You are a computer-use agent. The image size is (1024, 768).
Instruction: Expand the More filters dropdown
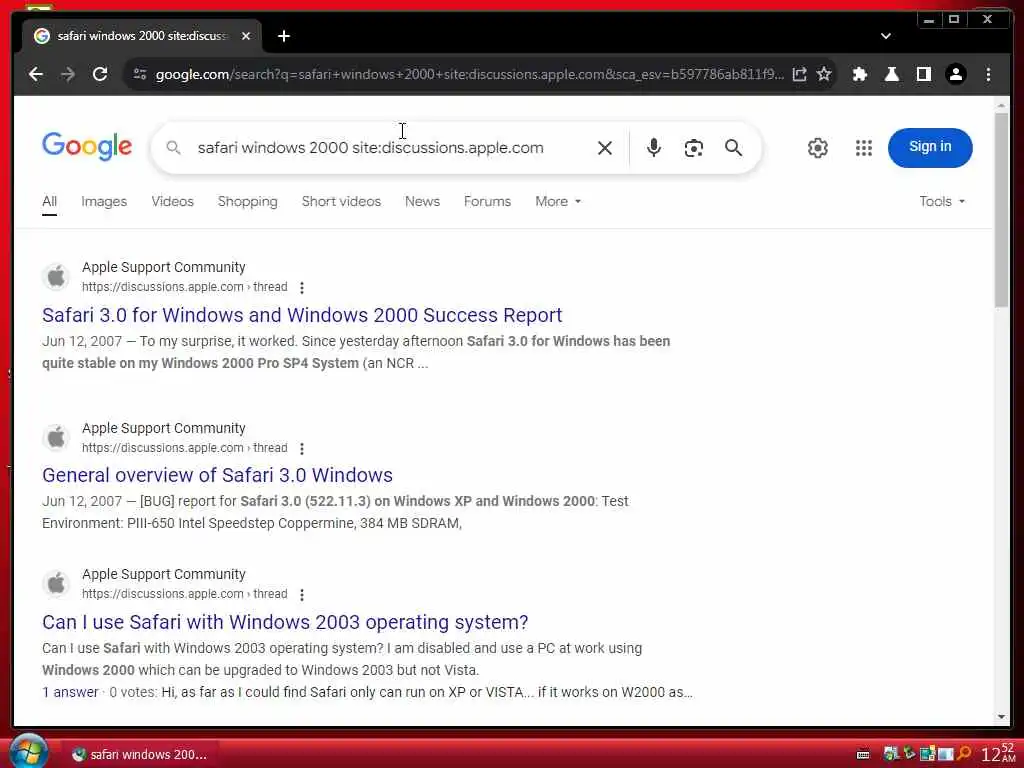558,202
